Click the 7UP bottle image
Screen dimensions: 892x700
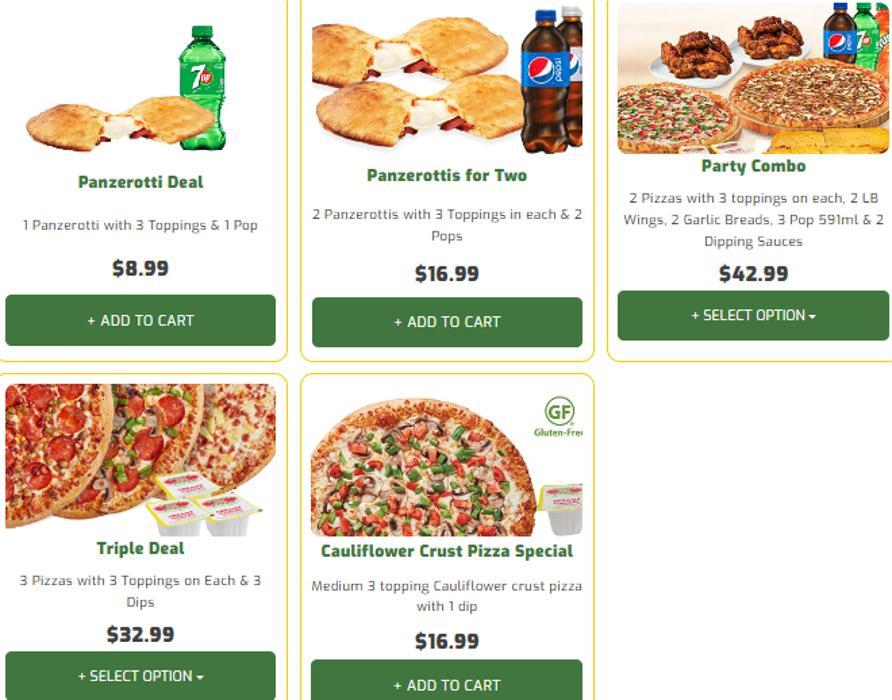[203, 88]
